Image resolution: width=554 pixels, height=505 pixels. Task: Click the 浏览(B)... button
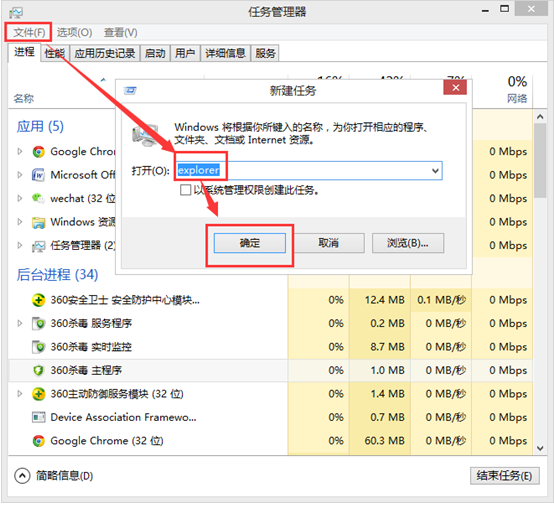(x=408, y=243)
